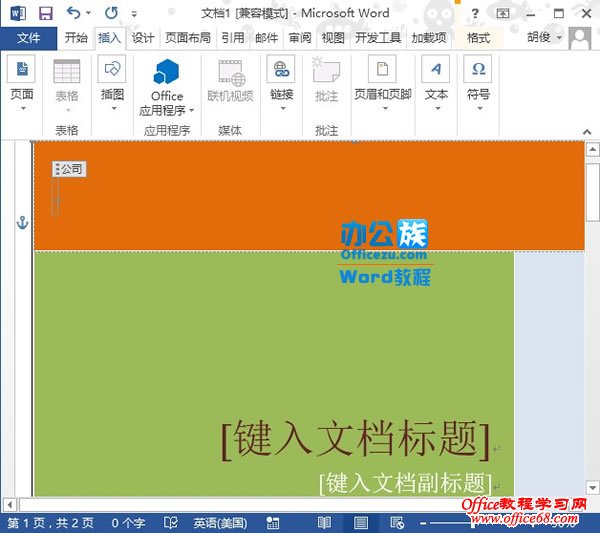The width and height of the screenshot is (600, 533).
Task: Click the 联机视频 (Online Video) icon
Action: tap(231, 73)
